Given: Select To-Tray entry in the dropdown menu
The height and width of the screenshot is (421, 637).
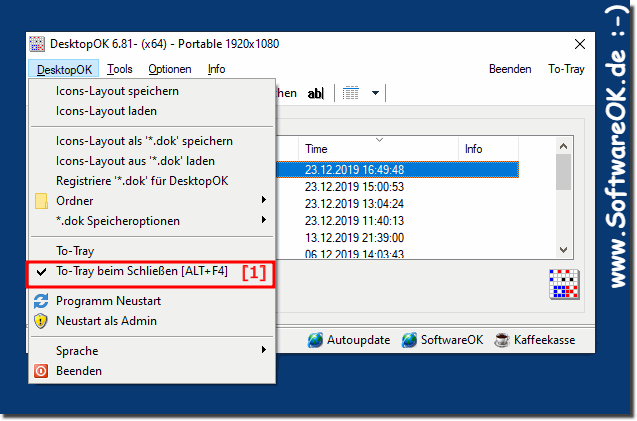Looking at the screenshot, I should click(75, 251).
